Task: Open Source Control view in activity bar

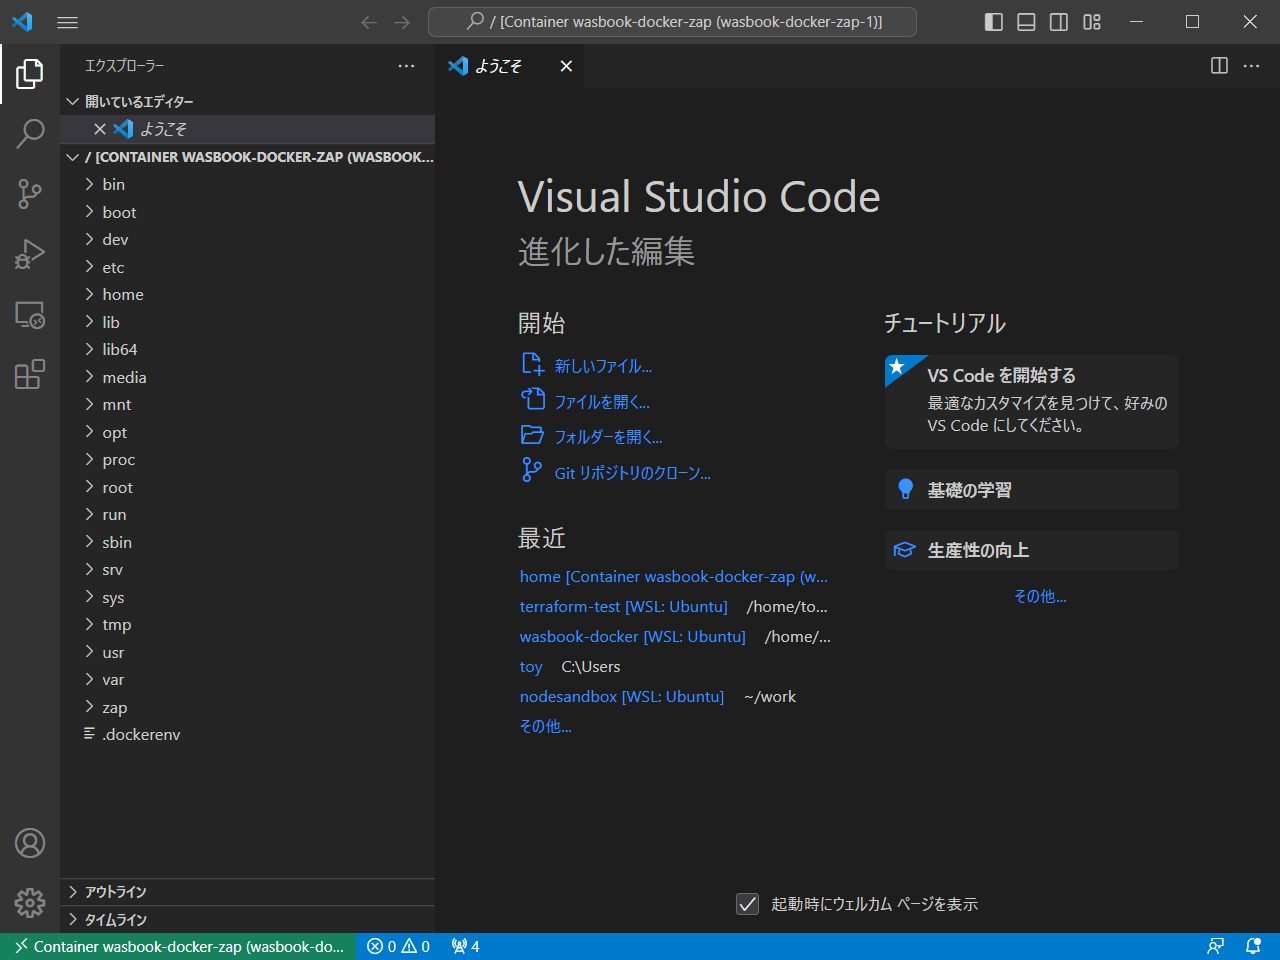Action: 30,194
